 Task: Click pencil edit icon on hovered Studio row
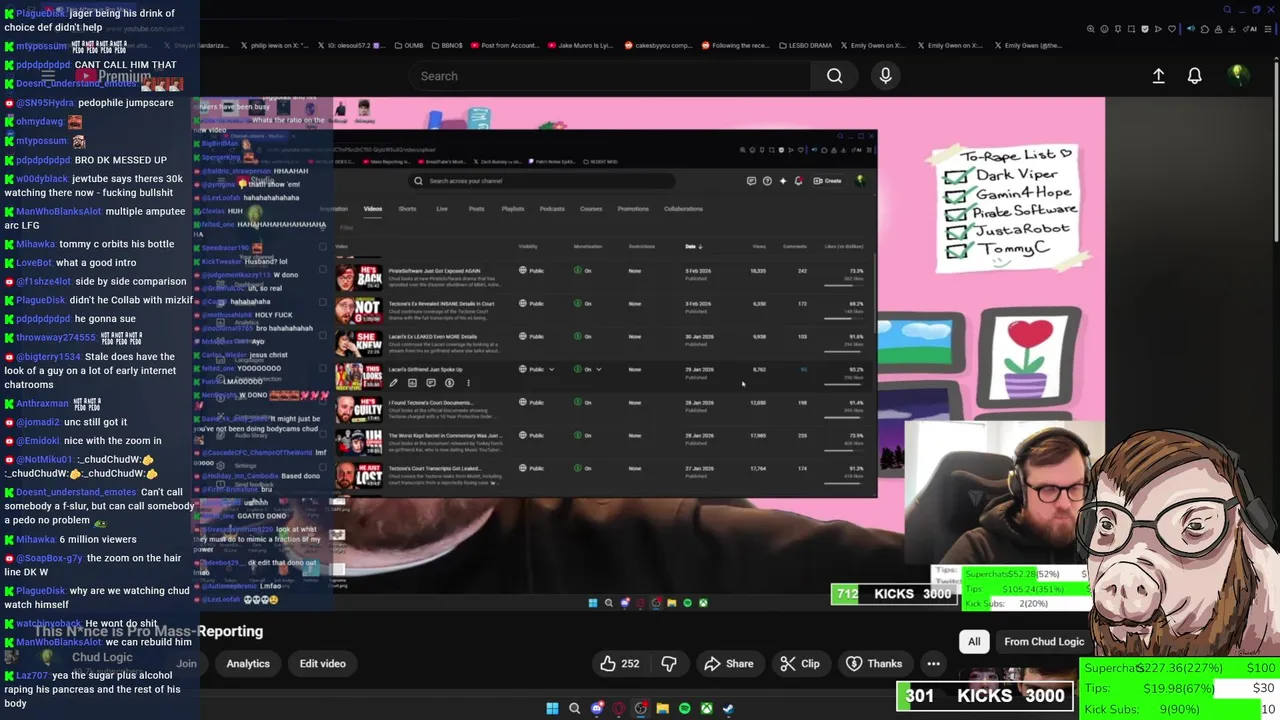pos(393,383)
